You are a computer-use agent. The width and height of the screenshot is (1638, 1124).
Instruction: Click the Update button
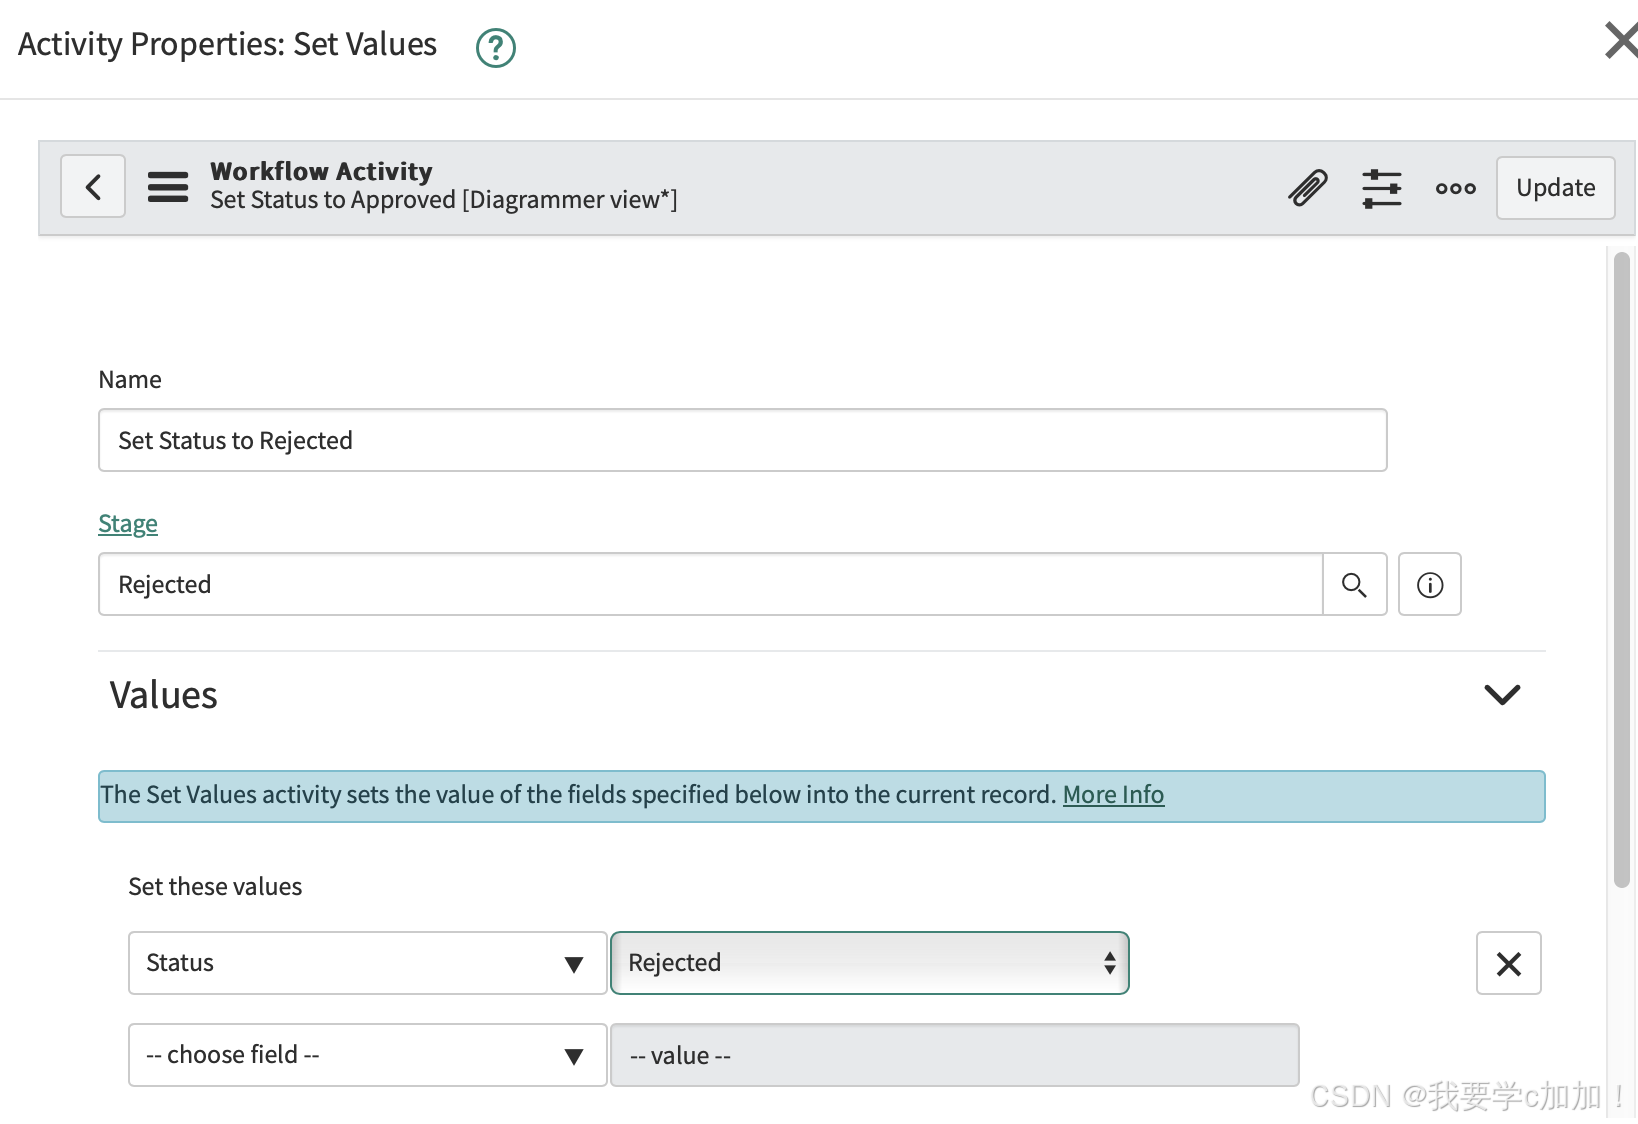click(x=1555, y=188)
